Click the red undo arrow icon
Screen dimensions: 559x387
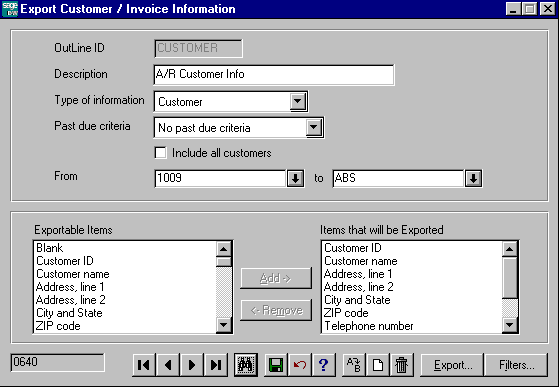click(300, 365)
